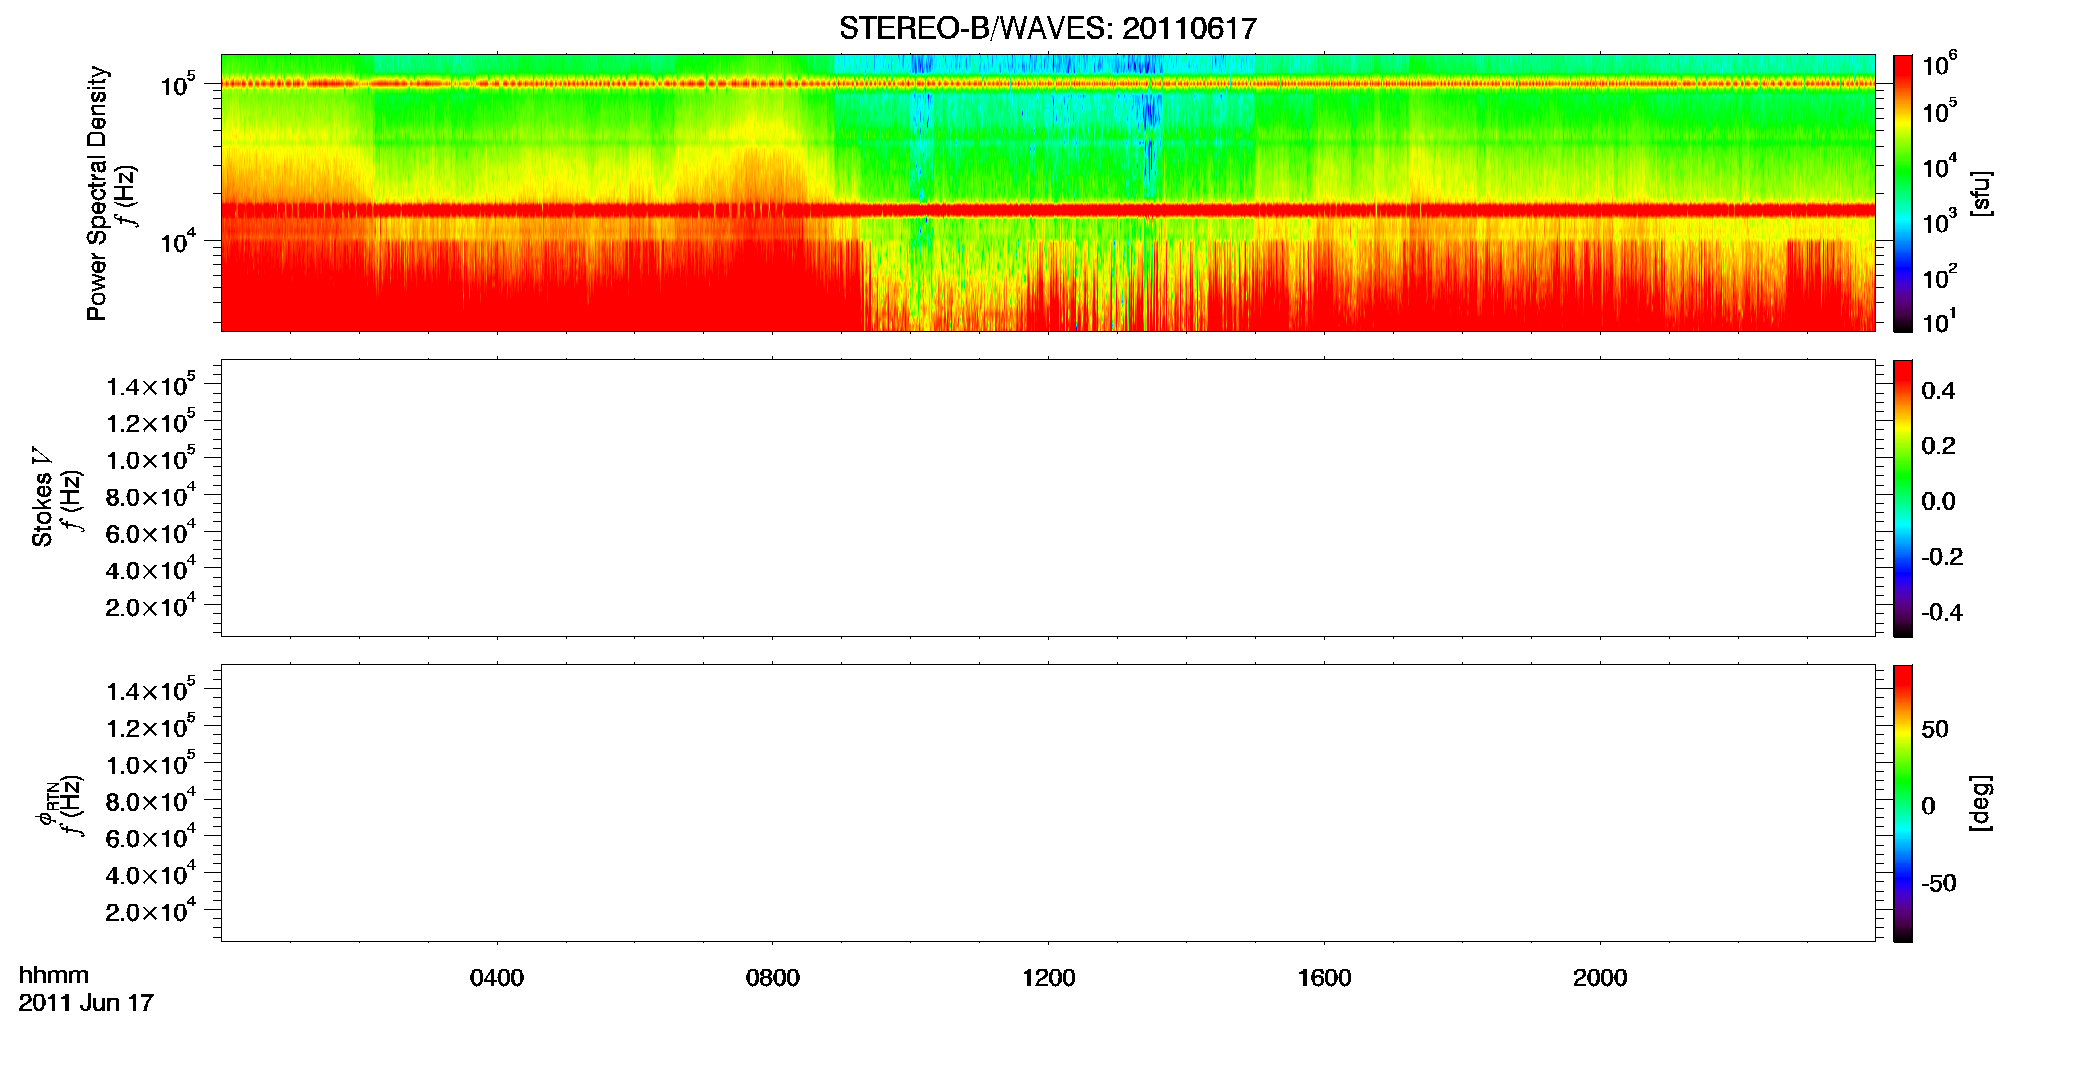
Task: Click the -0.4 label on Stokes colorbar
Action: pyautogui.click(x=1942, y=613)
